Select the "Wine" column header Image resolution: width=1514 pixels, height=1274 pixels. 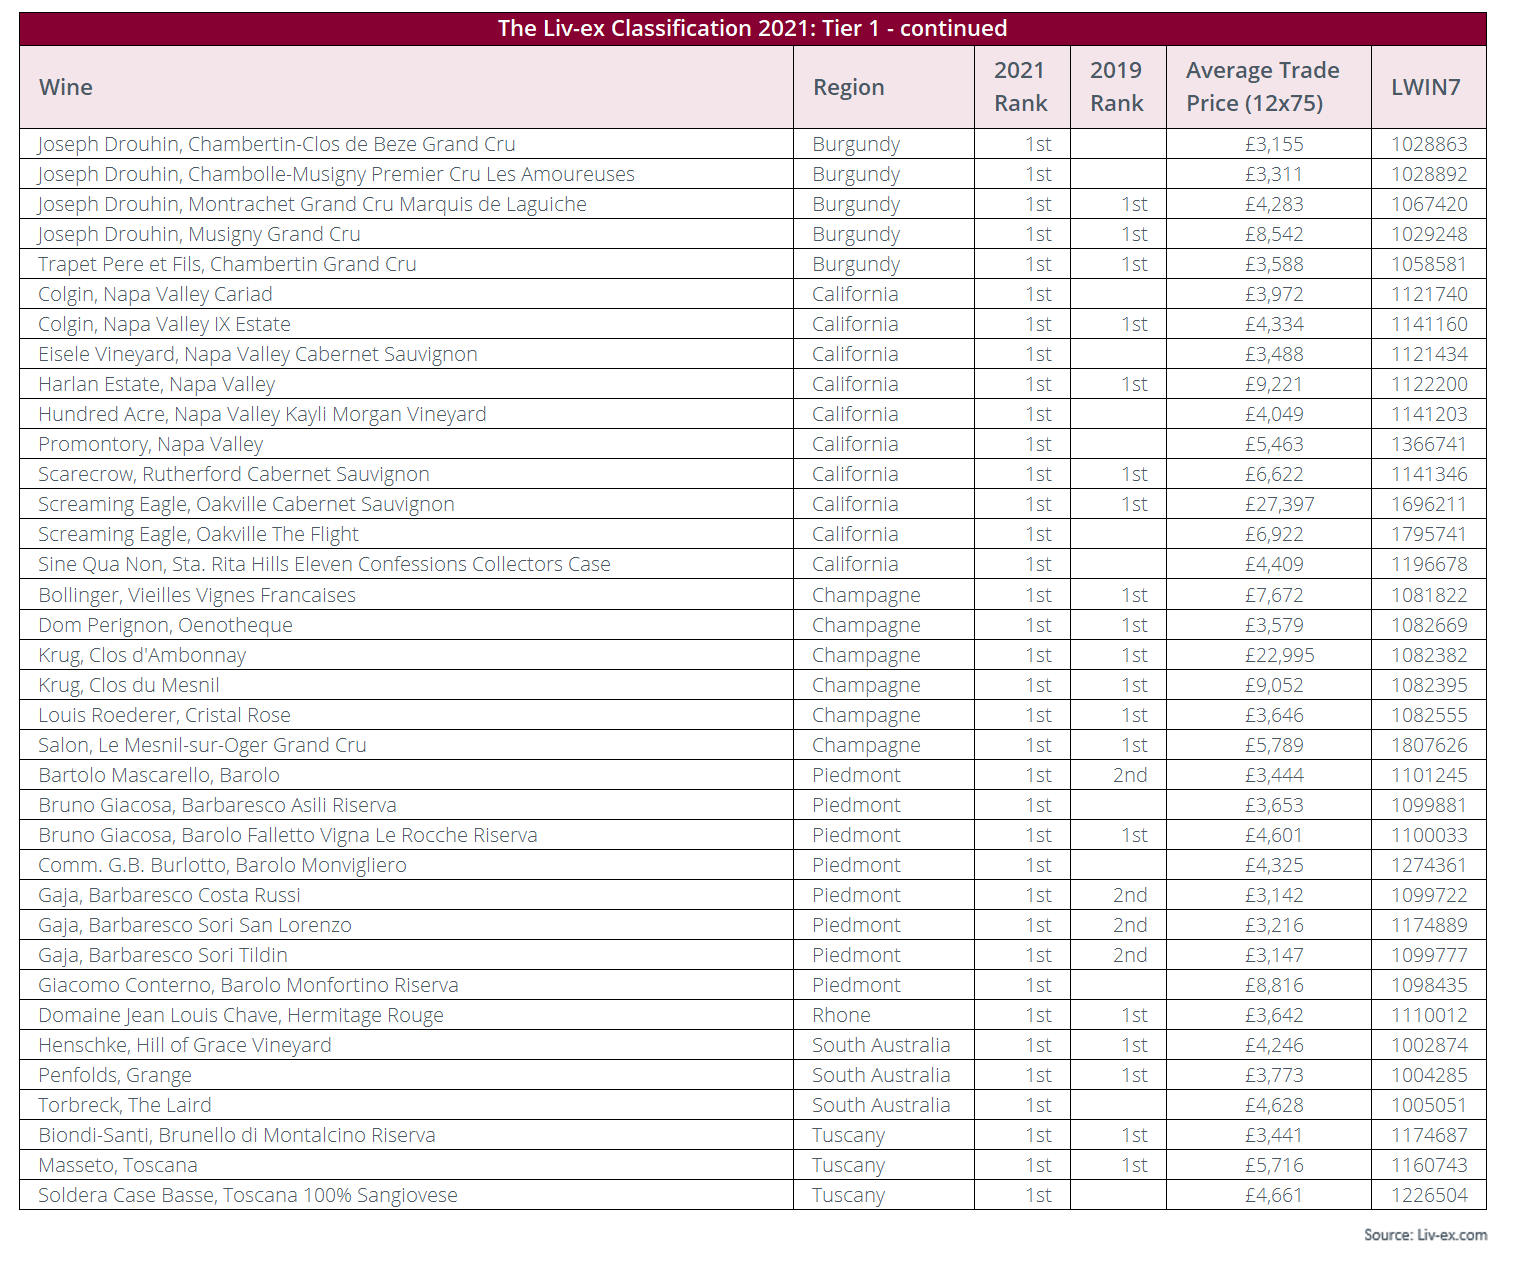pyautogui.click(x=66, y=87)
